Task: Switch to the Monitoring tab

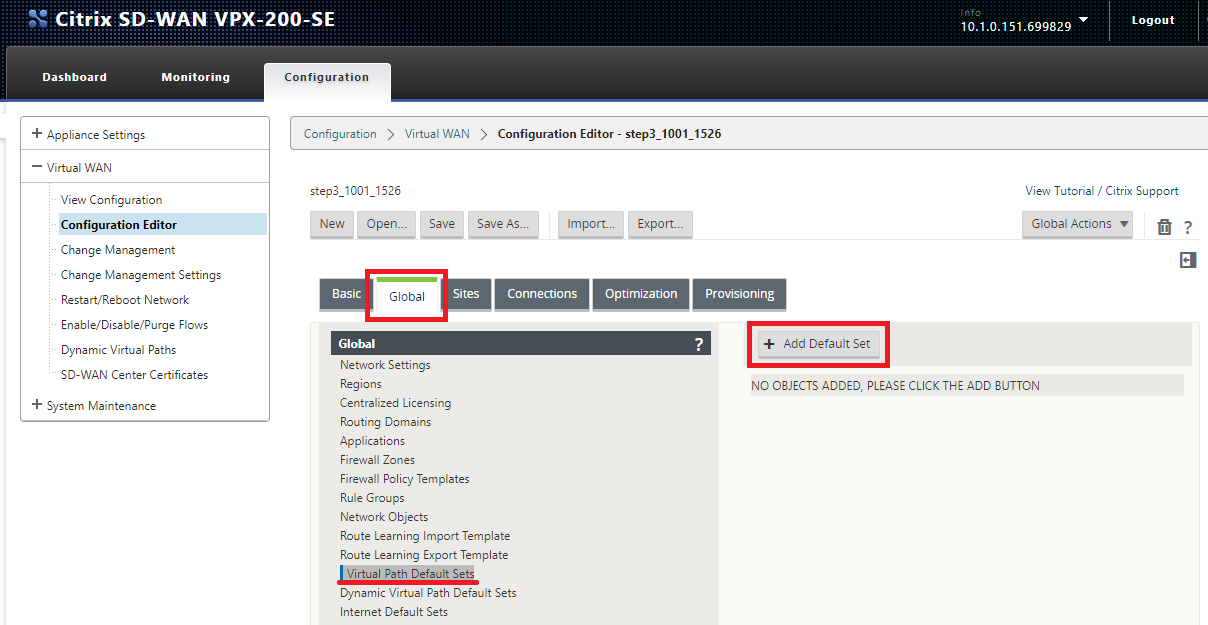Action: [x=195, y=77]
